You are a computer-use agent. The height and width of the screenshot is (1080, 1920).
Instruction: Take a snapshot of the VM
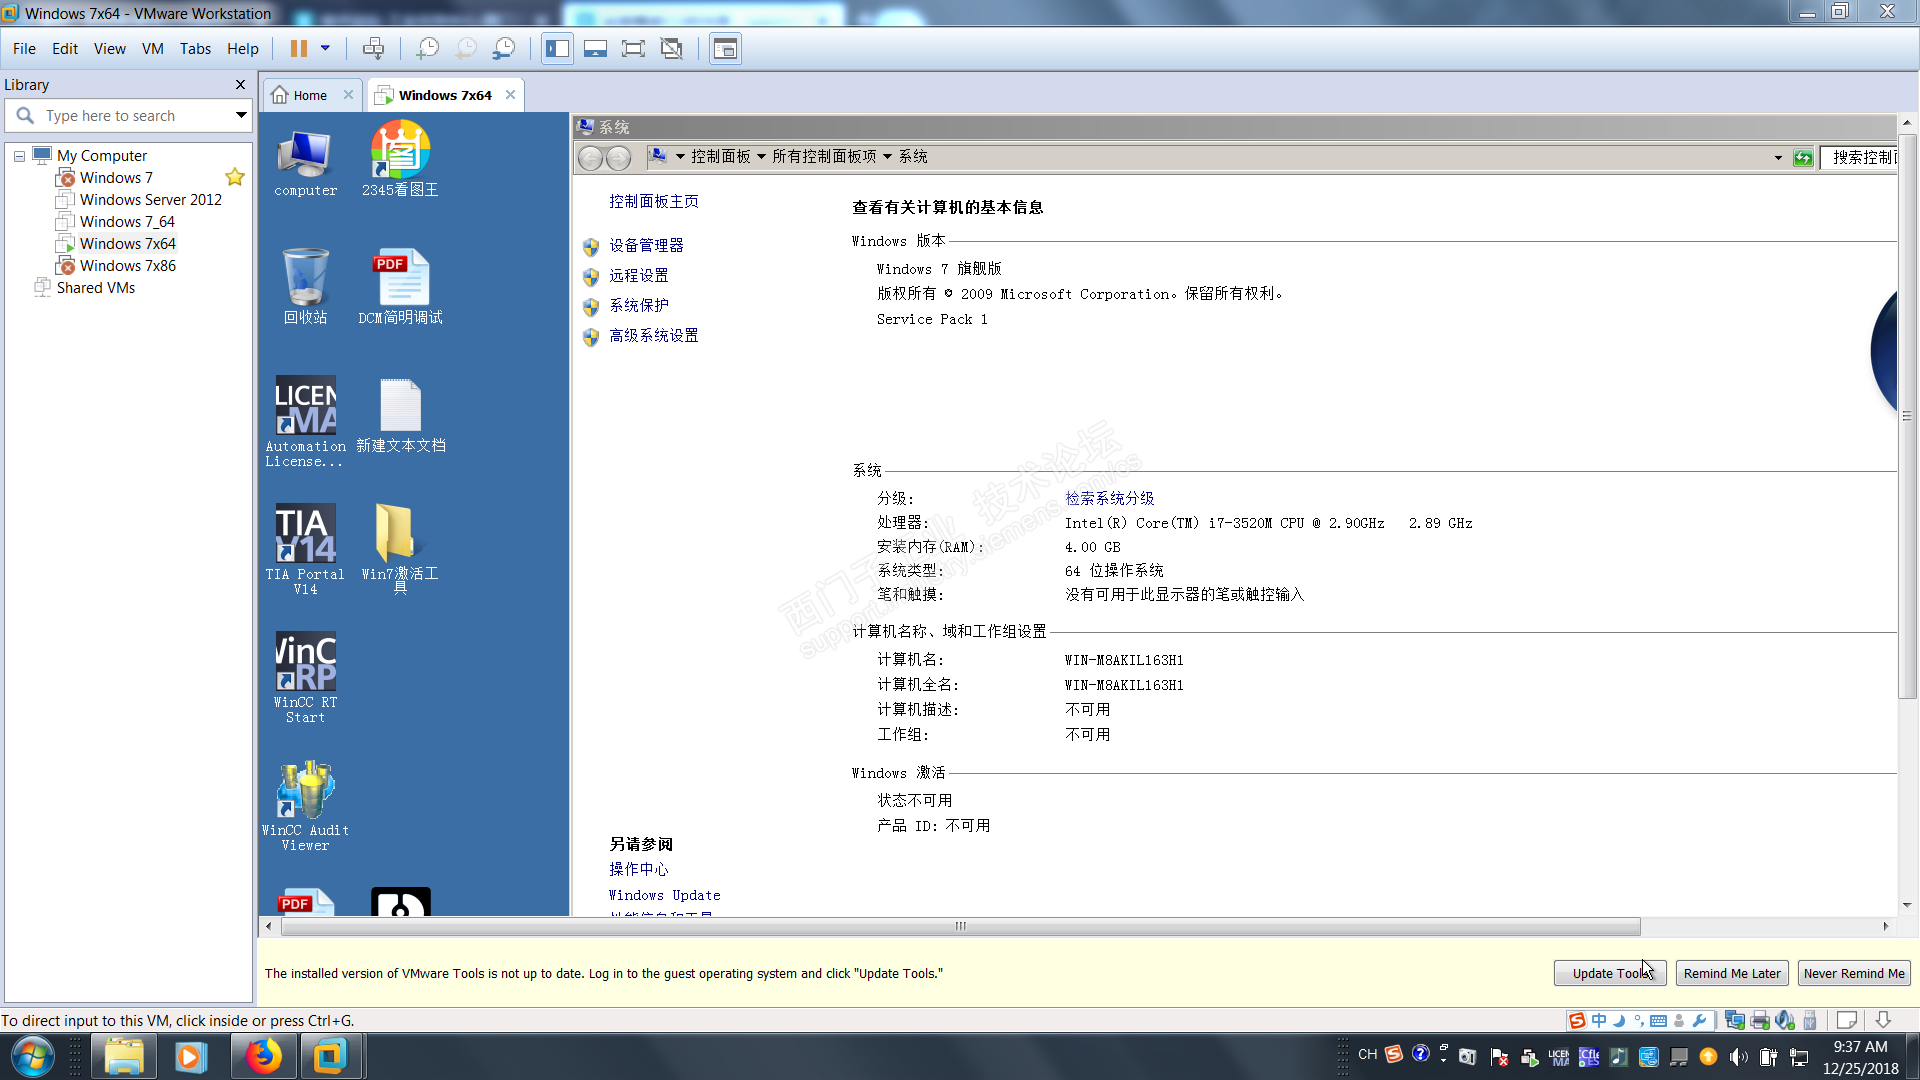coord(428,48)
